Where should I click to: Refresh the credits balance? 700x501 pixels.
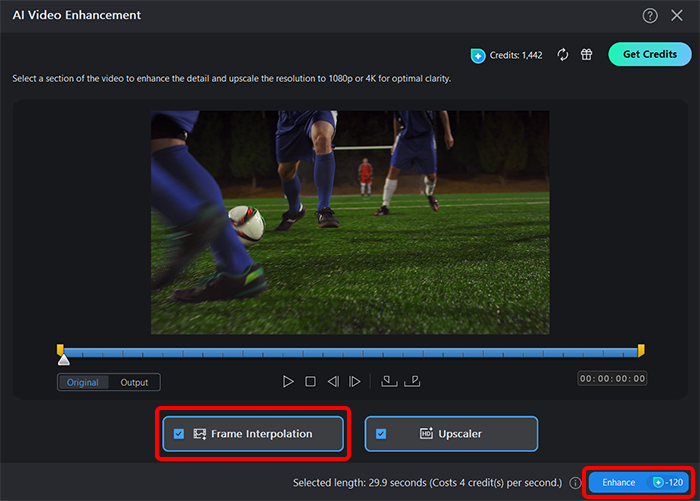pos(563,54)
